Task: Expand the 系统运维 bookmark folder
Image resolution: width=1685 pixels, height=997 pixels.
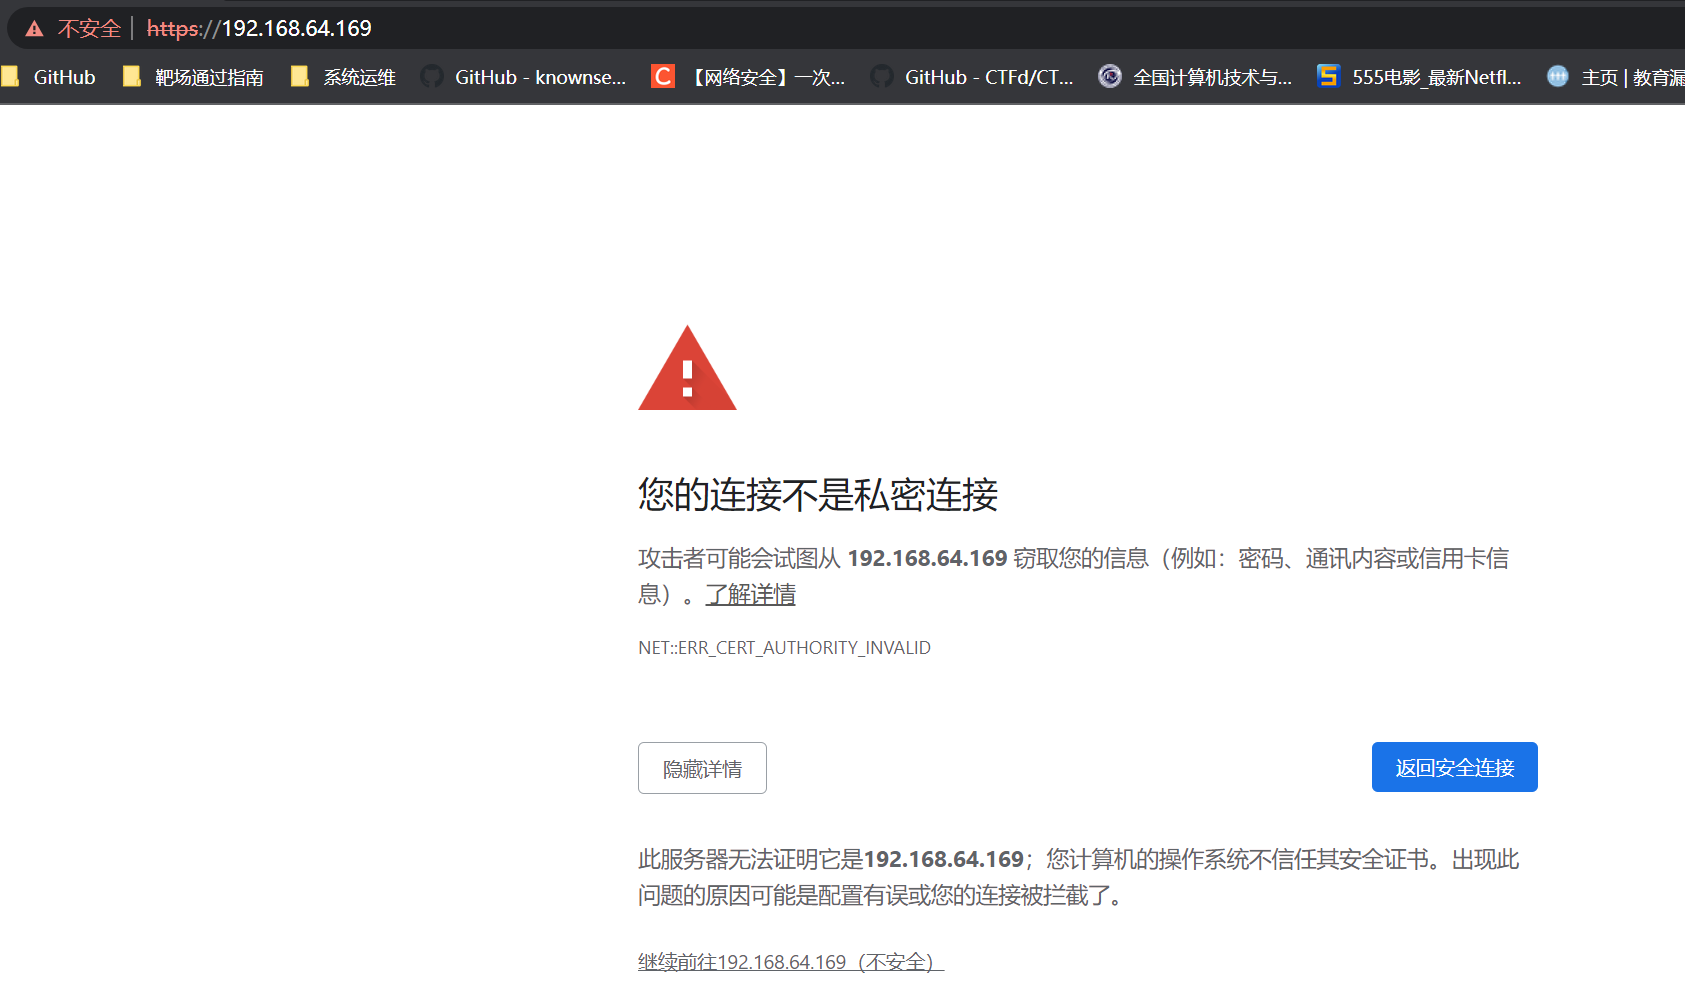Action: click(x=344, y=77)
